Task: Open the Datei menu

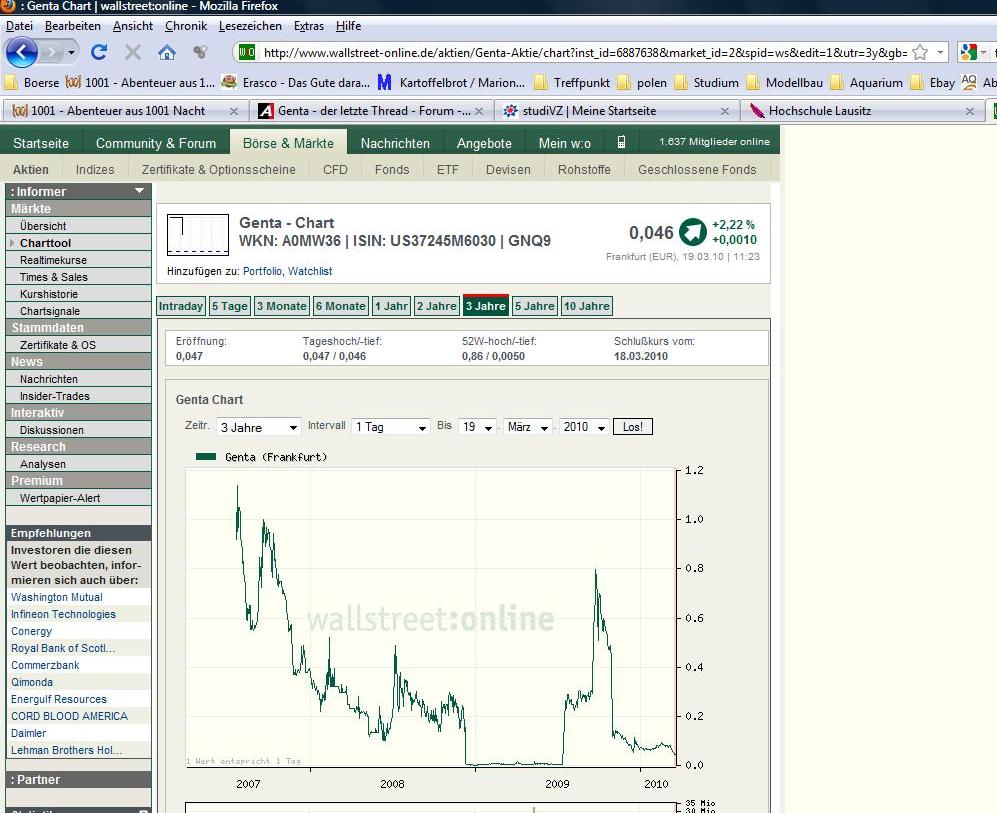Action: (x=19, y=26)
